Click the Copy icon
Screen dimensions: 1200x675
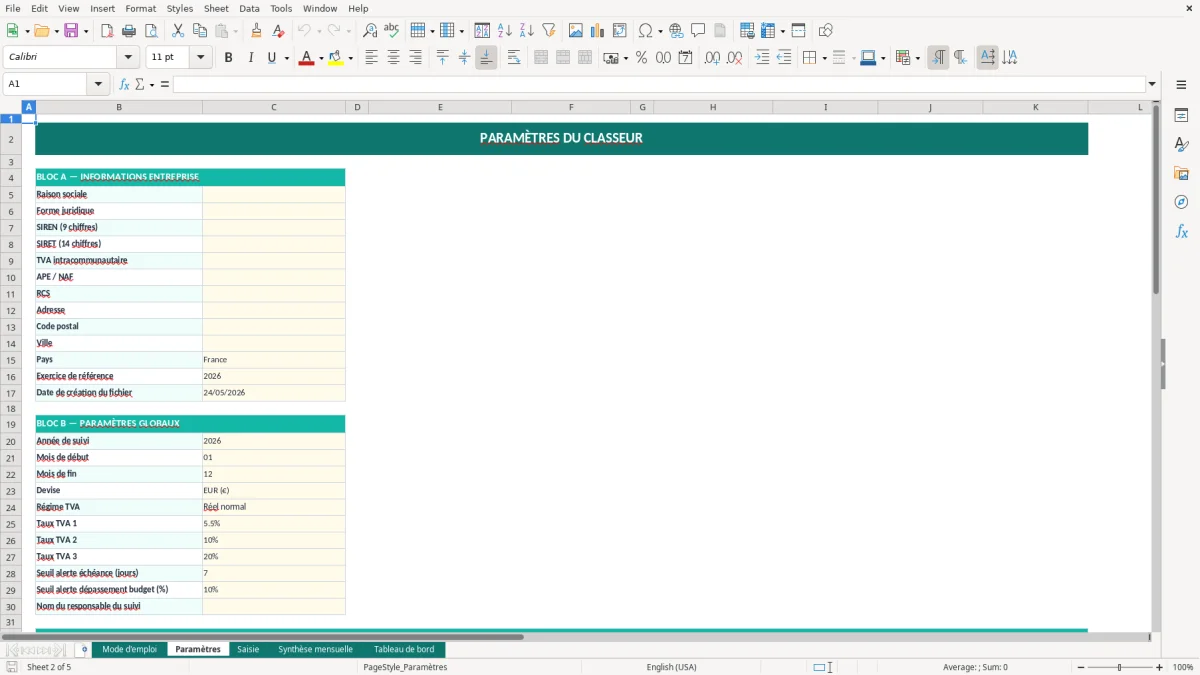pyautogui.click(x=200, y=31)
